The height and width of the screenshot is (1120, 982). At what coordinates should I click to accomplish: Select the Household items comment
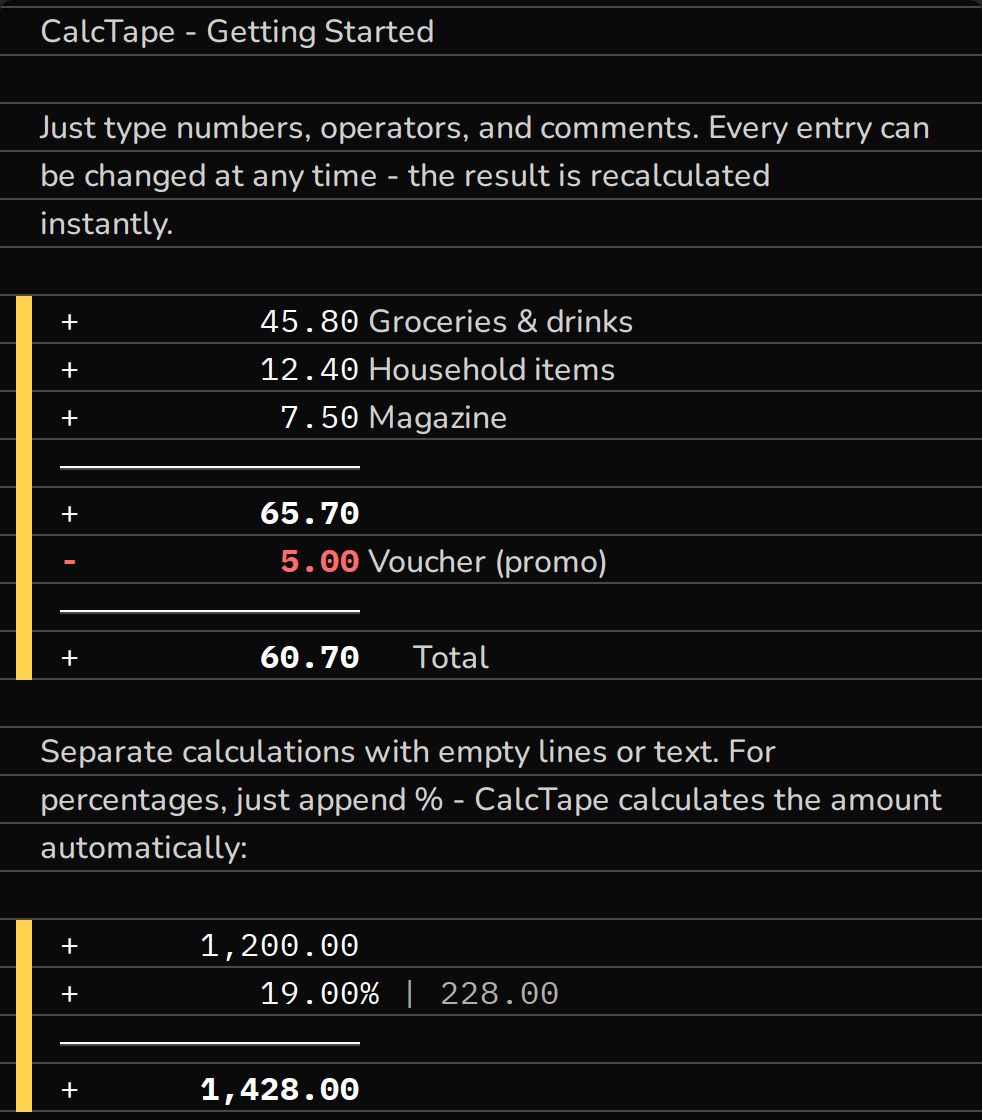point(491,370)
